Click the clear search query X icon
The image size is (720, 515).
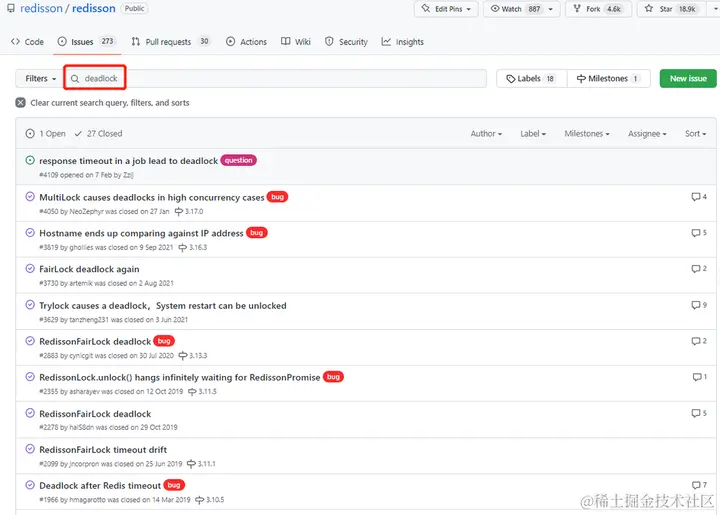pos(21,102)
